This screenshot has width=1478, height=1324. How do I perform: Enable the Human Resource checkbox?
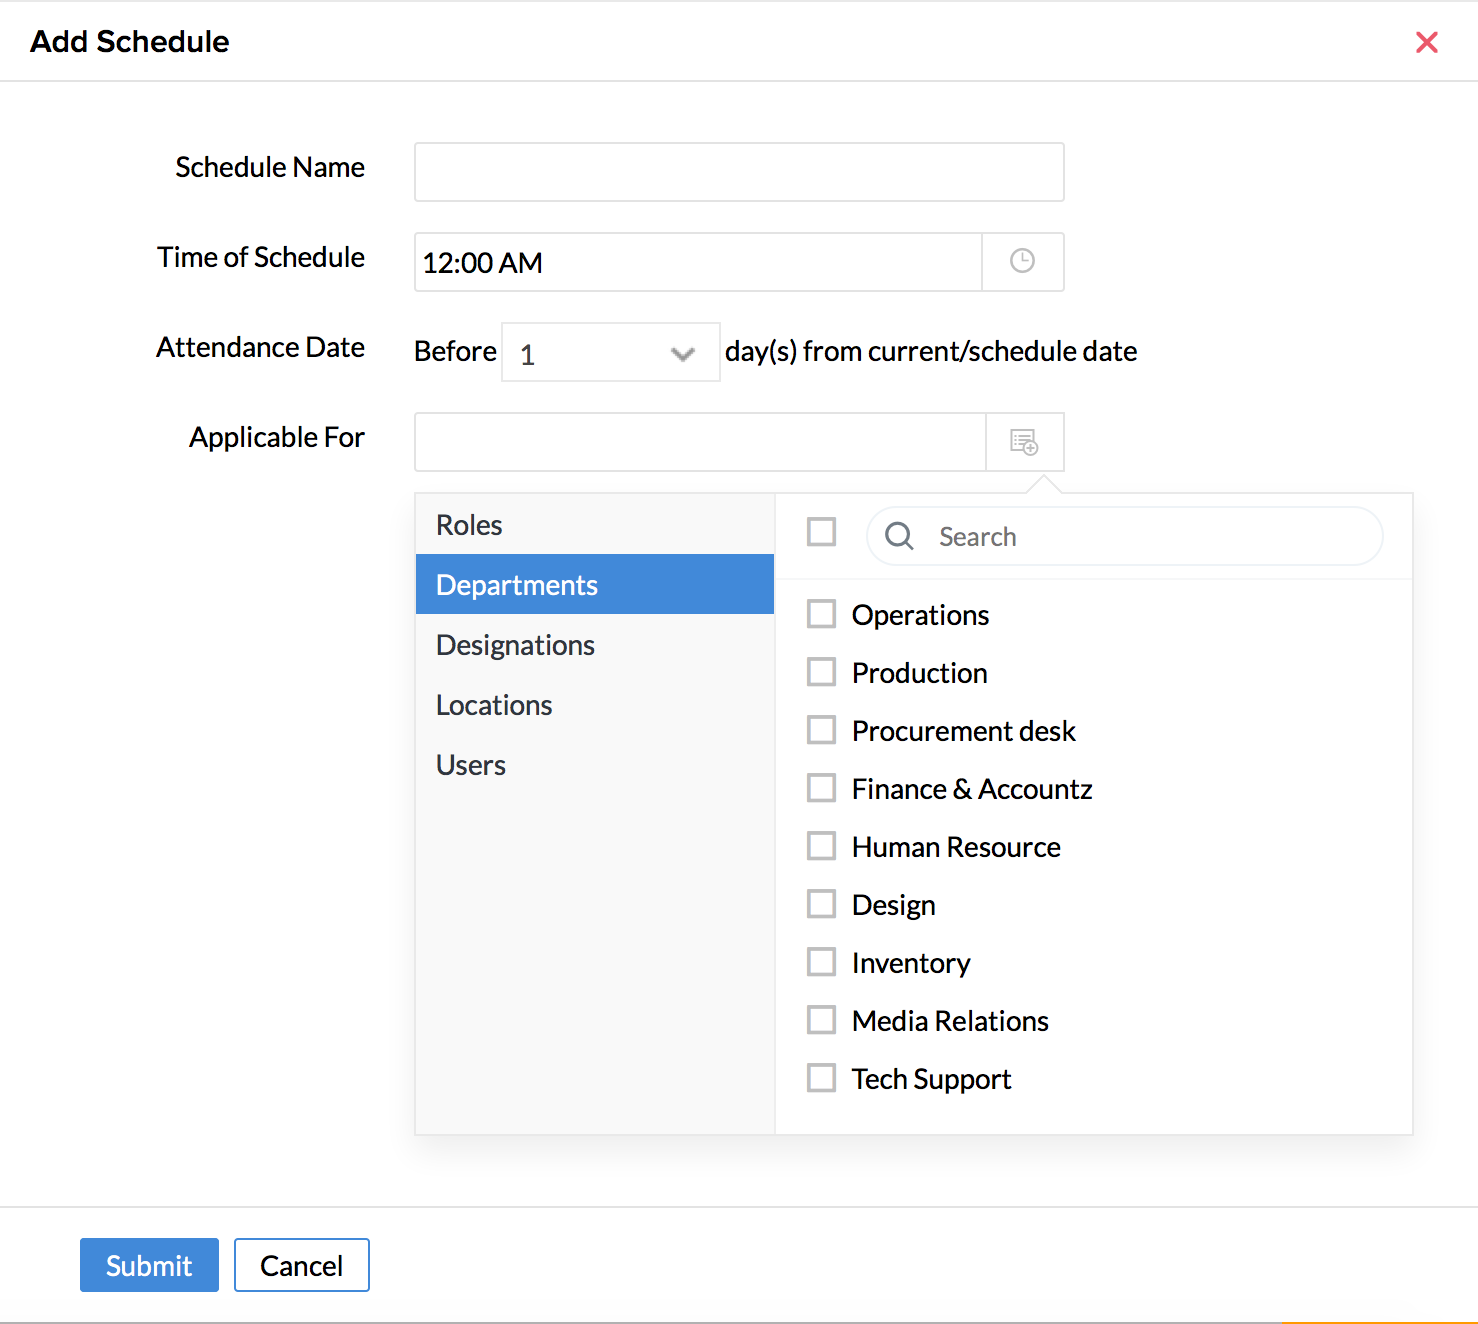point(821,846)
